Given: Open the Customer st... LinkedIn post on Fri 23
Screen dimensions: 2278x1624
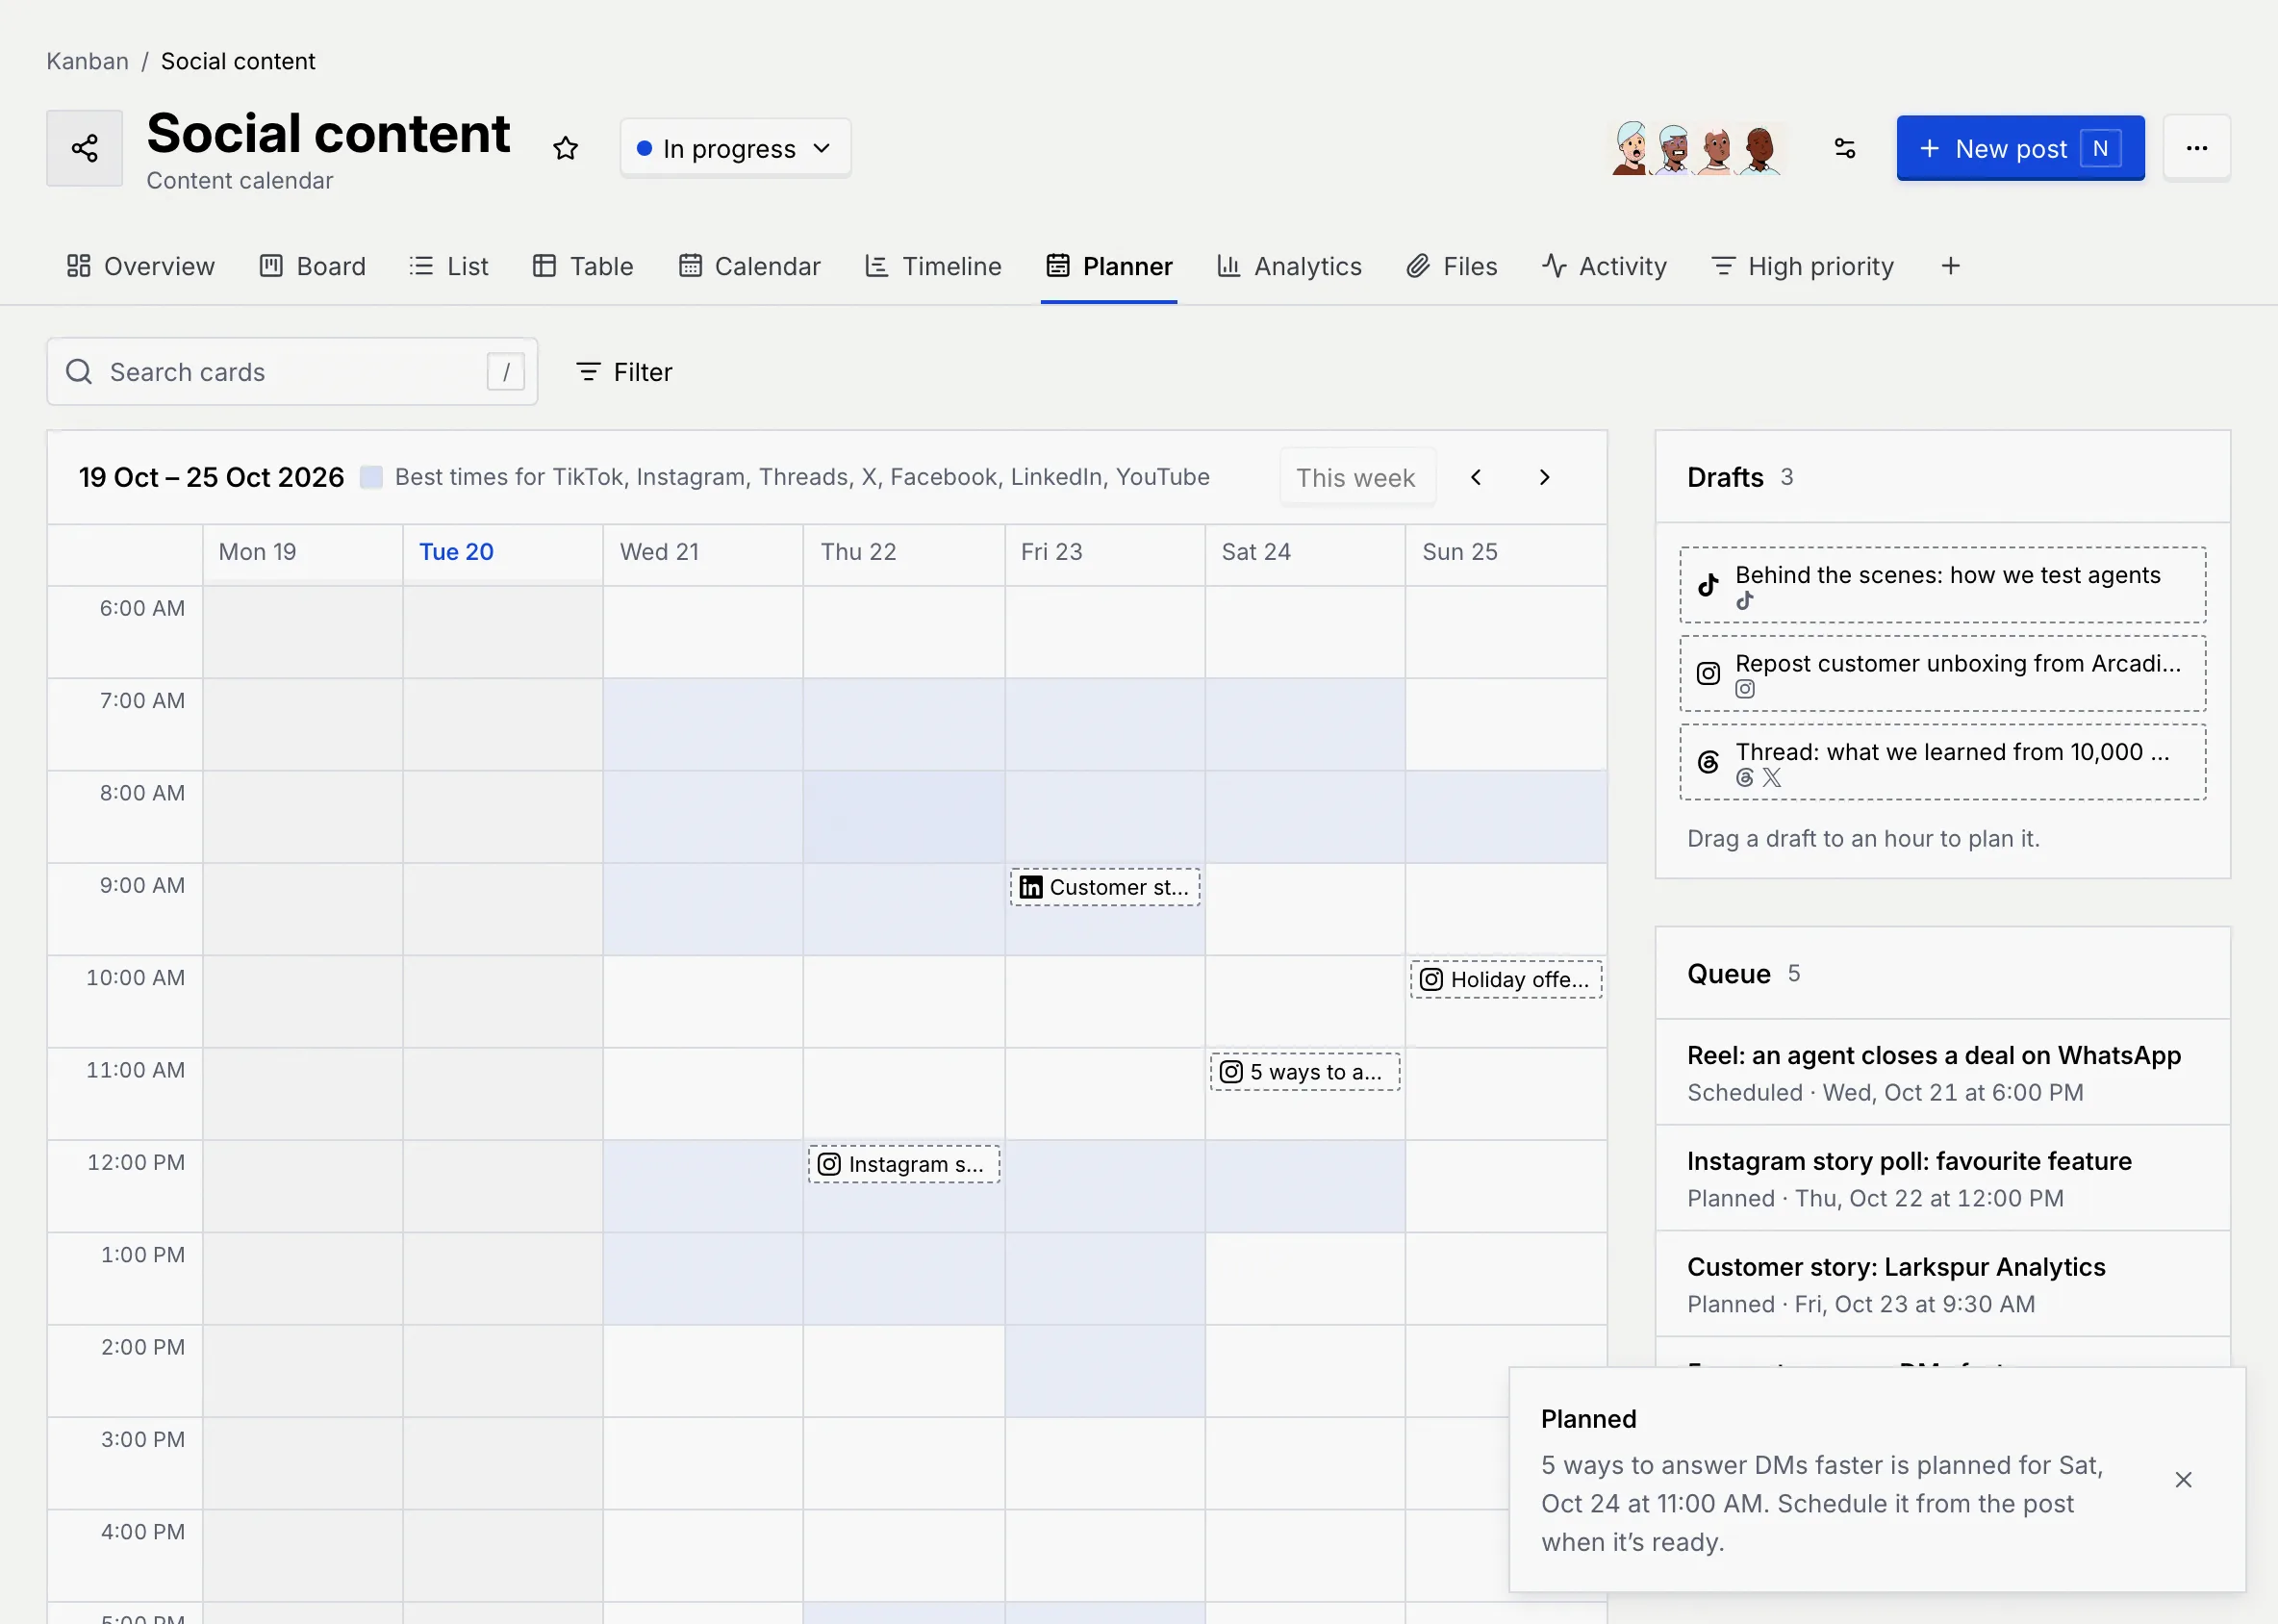Looking at the screenshot, I should (x=1104, y=887).
